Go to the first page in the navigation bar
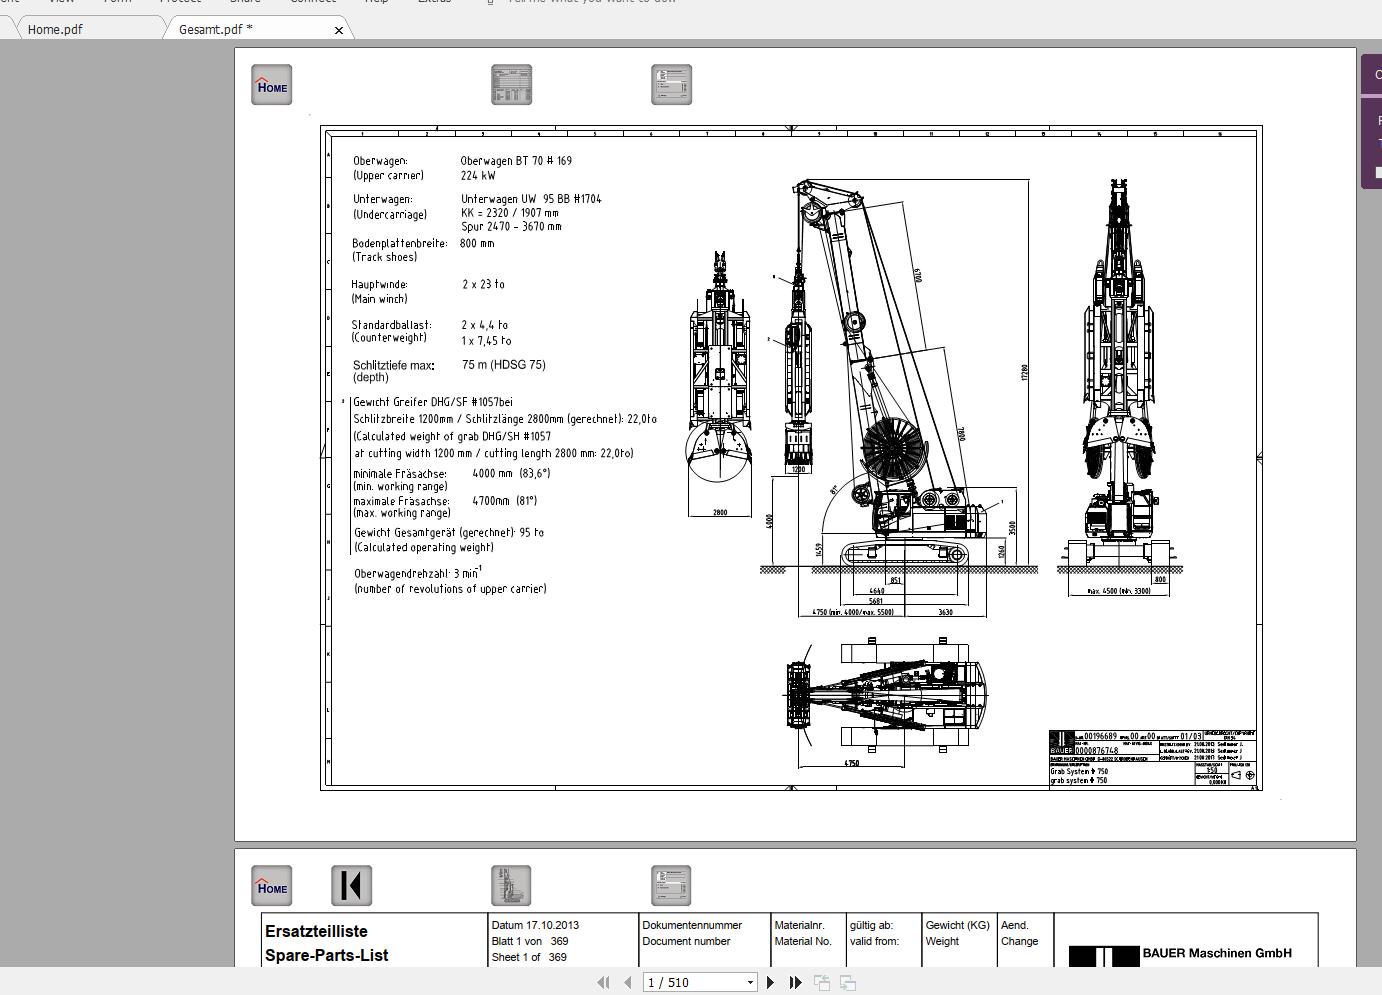Viewport: 1382px width, 995px height. [x=603, y=983]
